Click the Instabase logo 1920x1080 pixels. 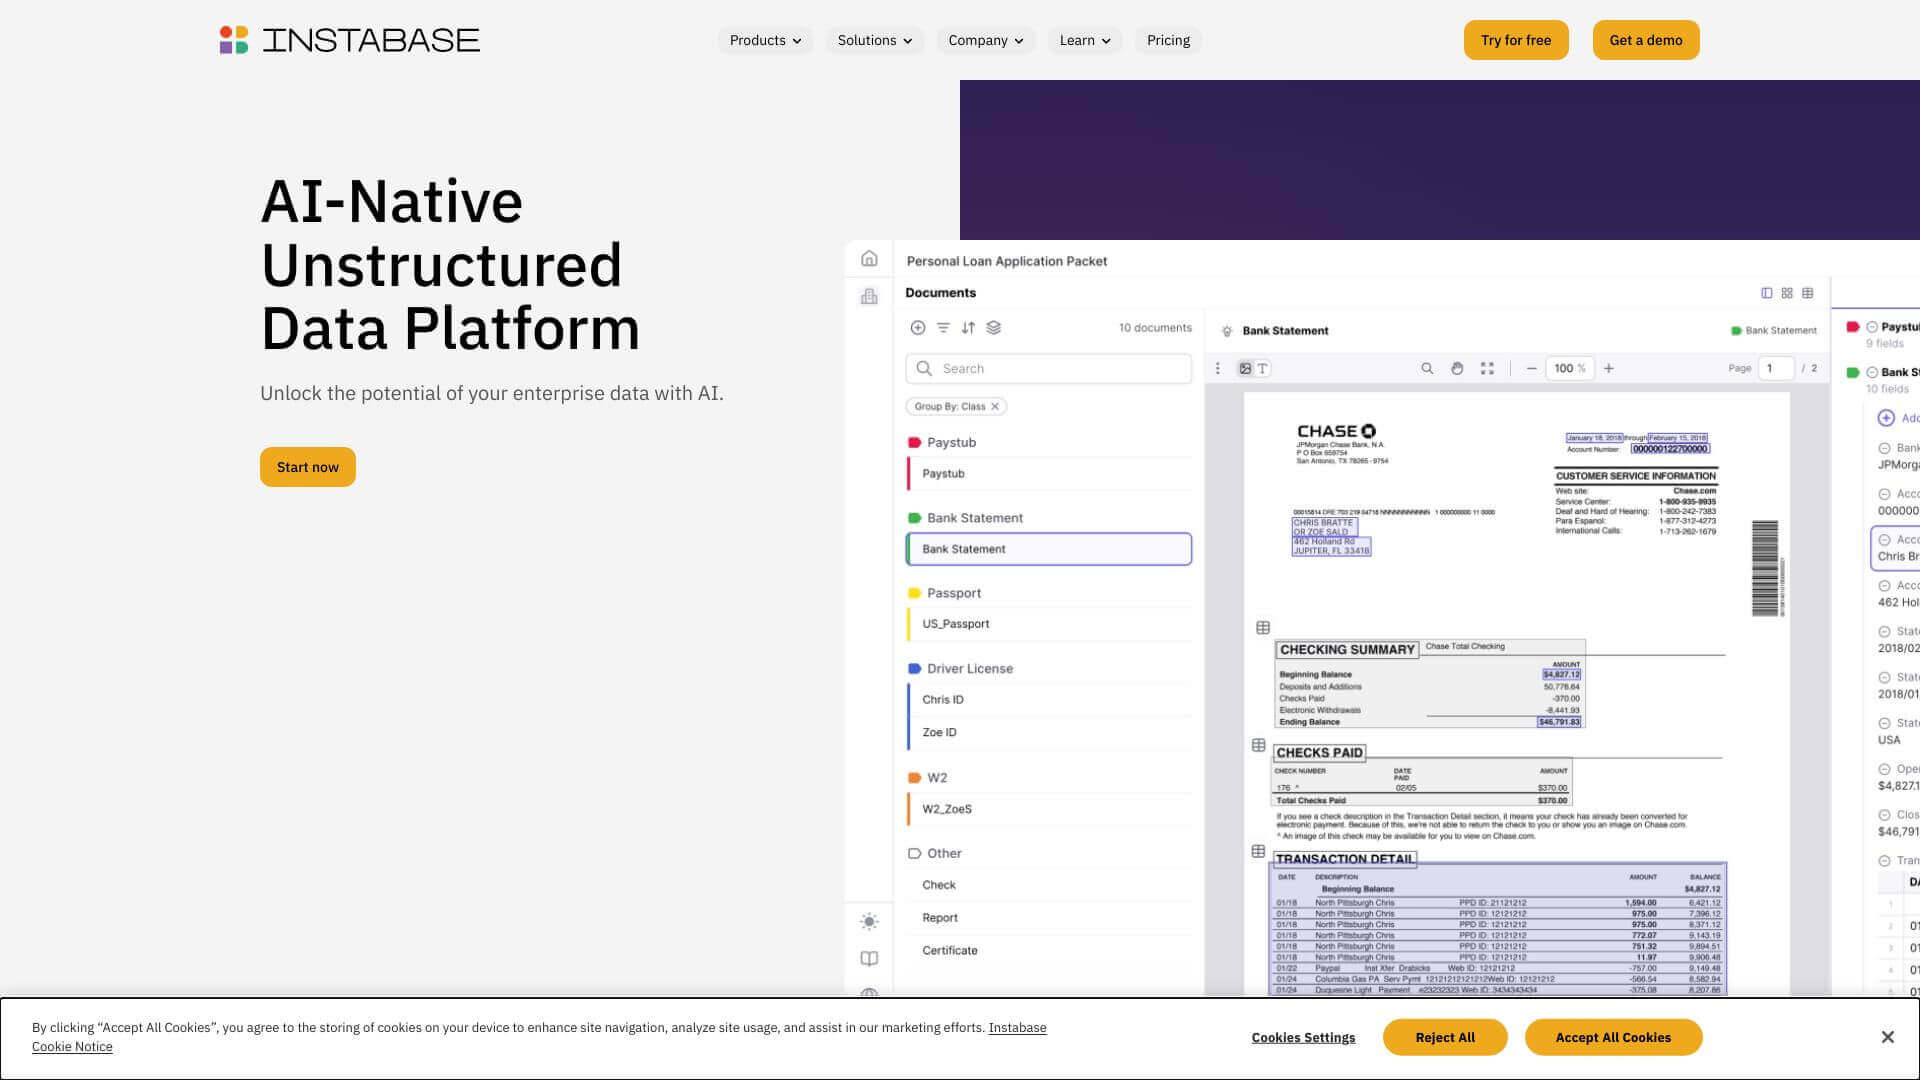point(349,40)
